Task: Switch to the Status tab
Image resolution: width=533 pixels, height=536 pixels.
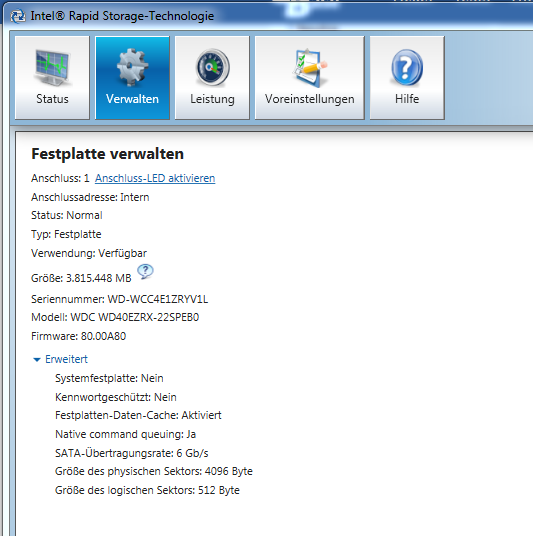Action: pyautogui.click(x=52, y=78)
